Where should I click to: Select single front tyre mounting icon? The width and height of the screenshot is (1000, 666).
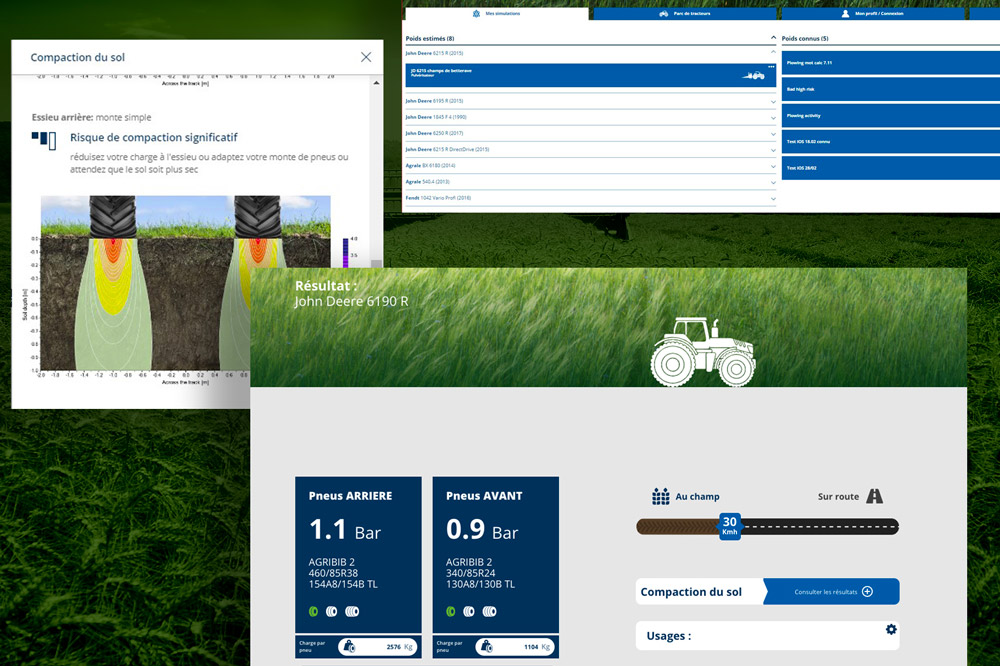450,611
